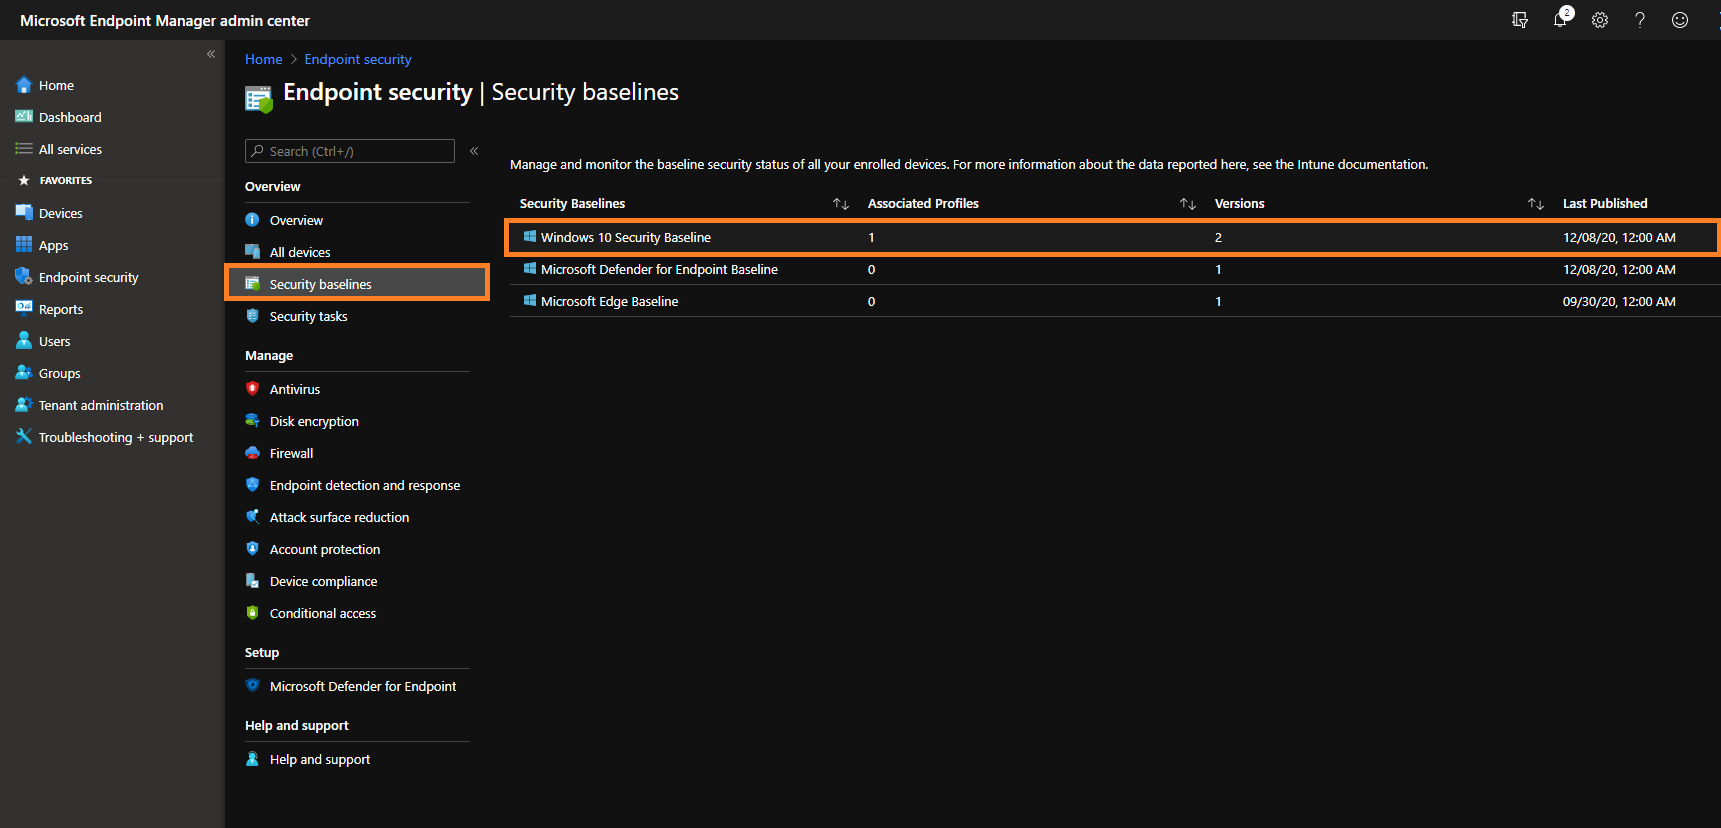Click 09/30/20, 12:00 AM published date
Screen dimensions: 1721x828
(1619, 301)
